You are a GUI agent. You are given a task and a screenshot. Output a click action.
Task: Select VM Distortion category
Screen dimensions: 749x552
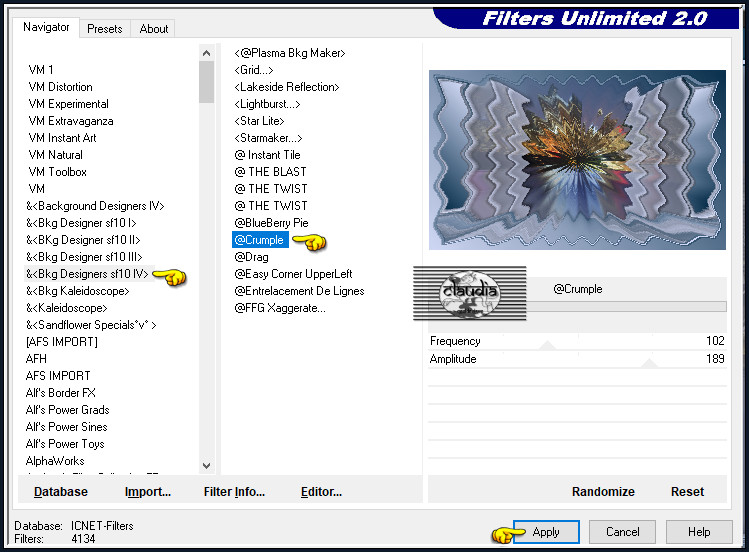pyautogui.click(x=61, y=87)
